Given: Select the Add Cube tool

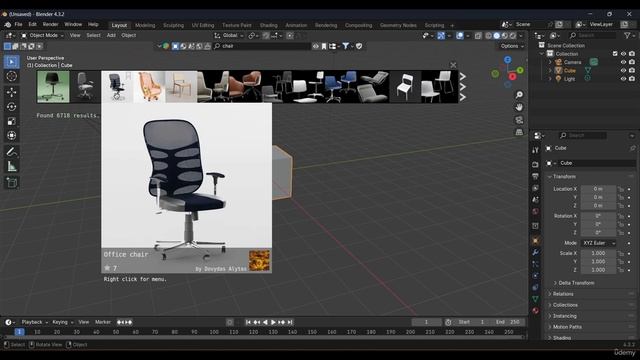Looking at the screenshot, I should pyautogui.click(x=11, y=182).
